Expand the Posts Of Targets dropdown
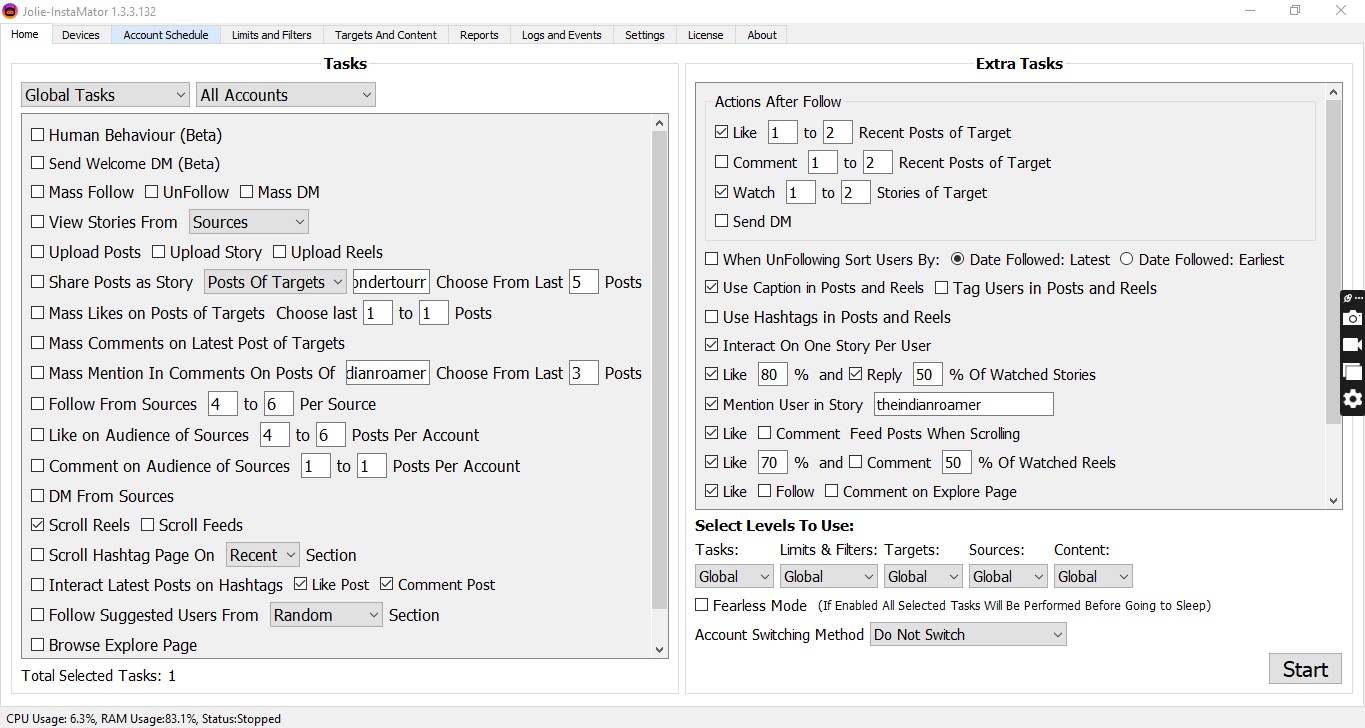This screenshot has height=728, width=1365. [x=275, y=282]
